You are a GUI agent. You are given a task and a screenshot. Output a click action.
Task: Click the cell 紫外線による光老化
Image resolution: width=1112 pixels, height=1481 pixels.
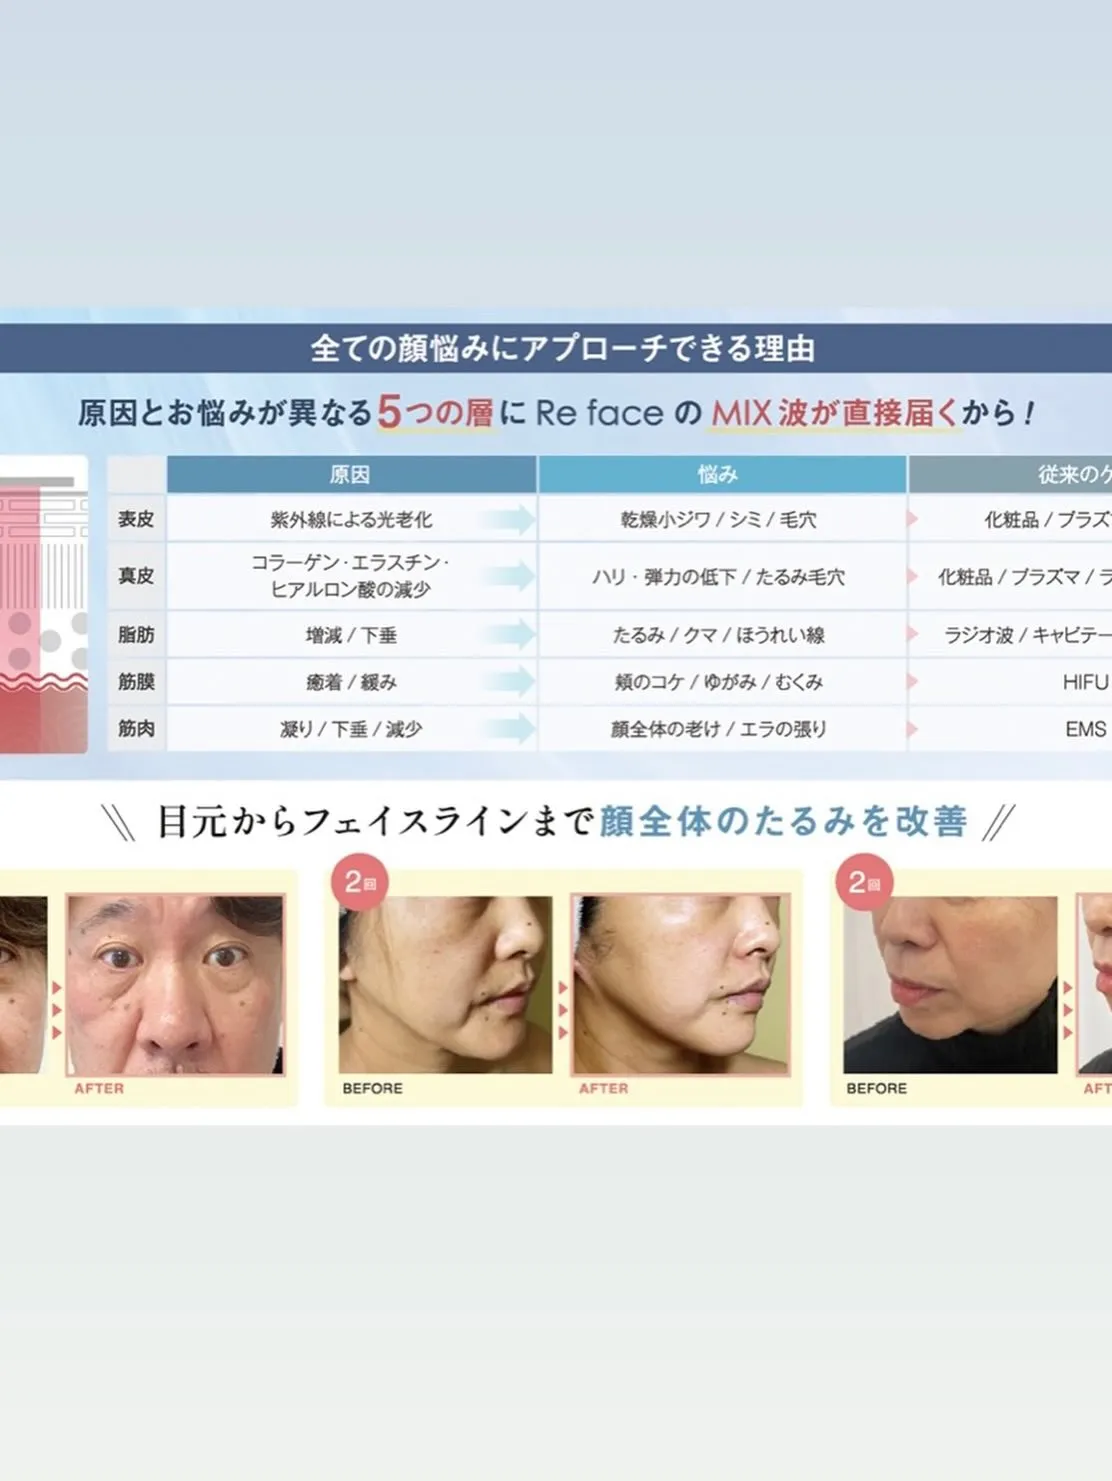351,519
